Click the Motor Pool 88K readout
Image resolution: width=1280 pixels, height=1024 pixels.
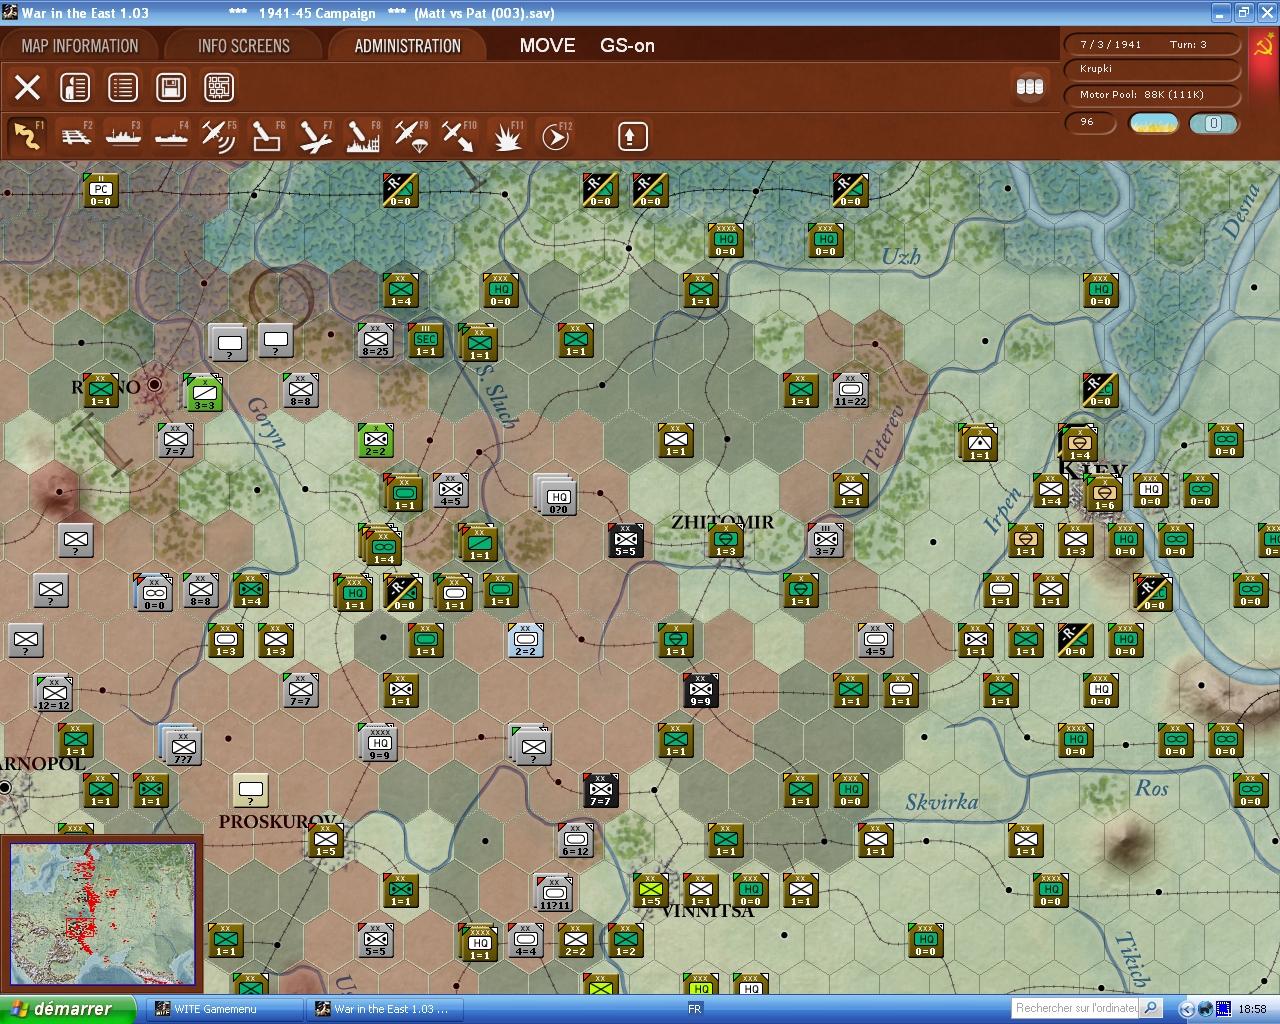pyautogui.click(x=1151, y=95)
